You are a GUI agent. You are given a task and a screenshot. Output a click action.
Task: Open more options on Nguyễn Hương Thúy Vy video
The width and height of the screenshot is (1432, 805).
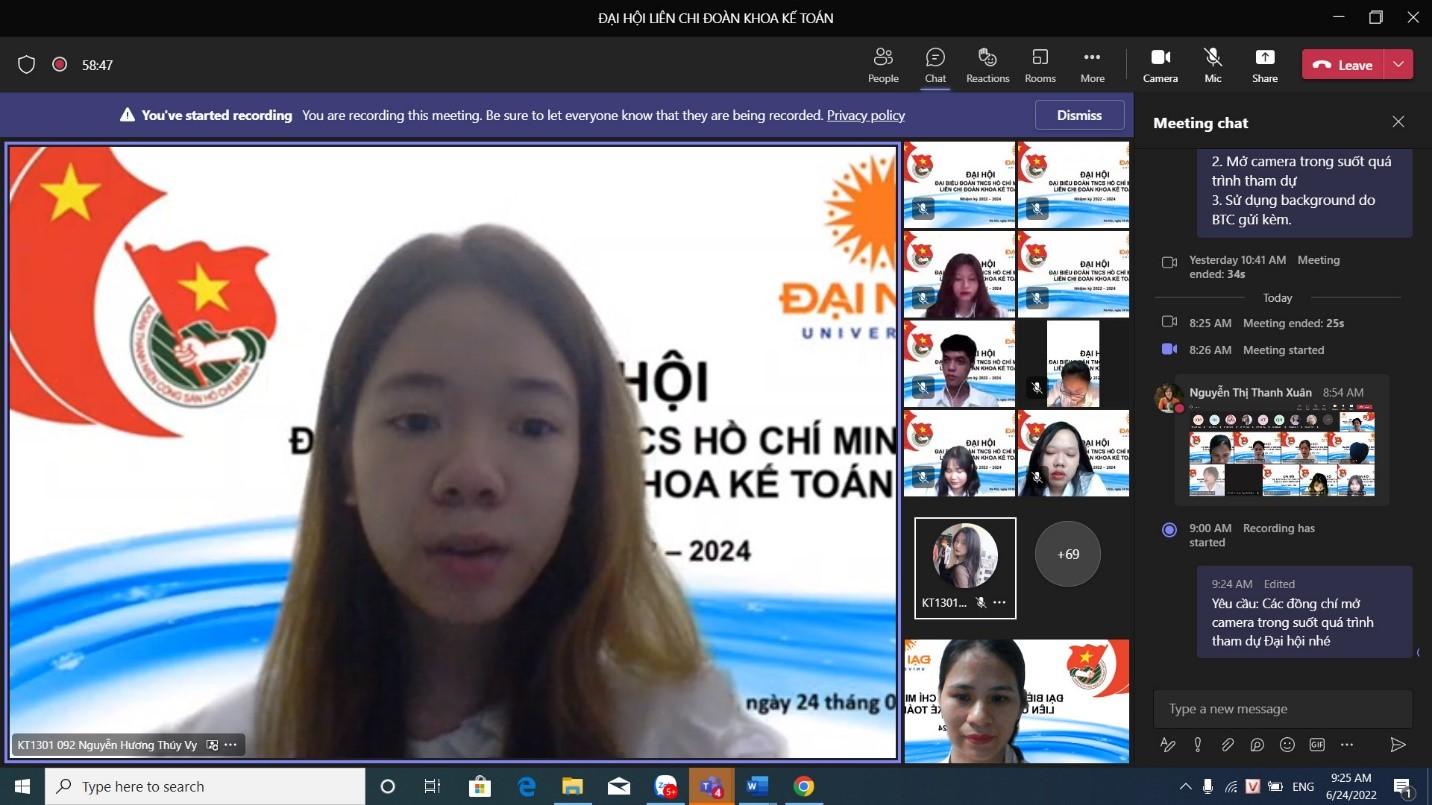pos(231,745)
